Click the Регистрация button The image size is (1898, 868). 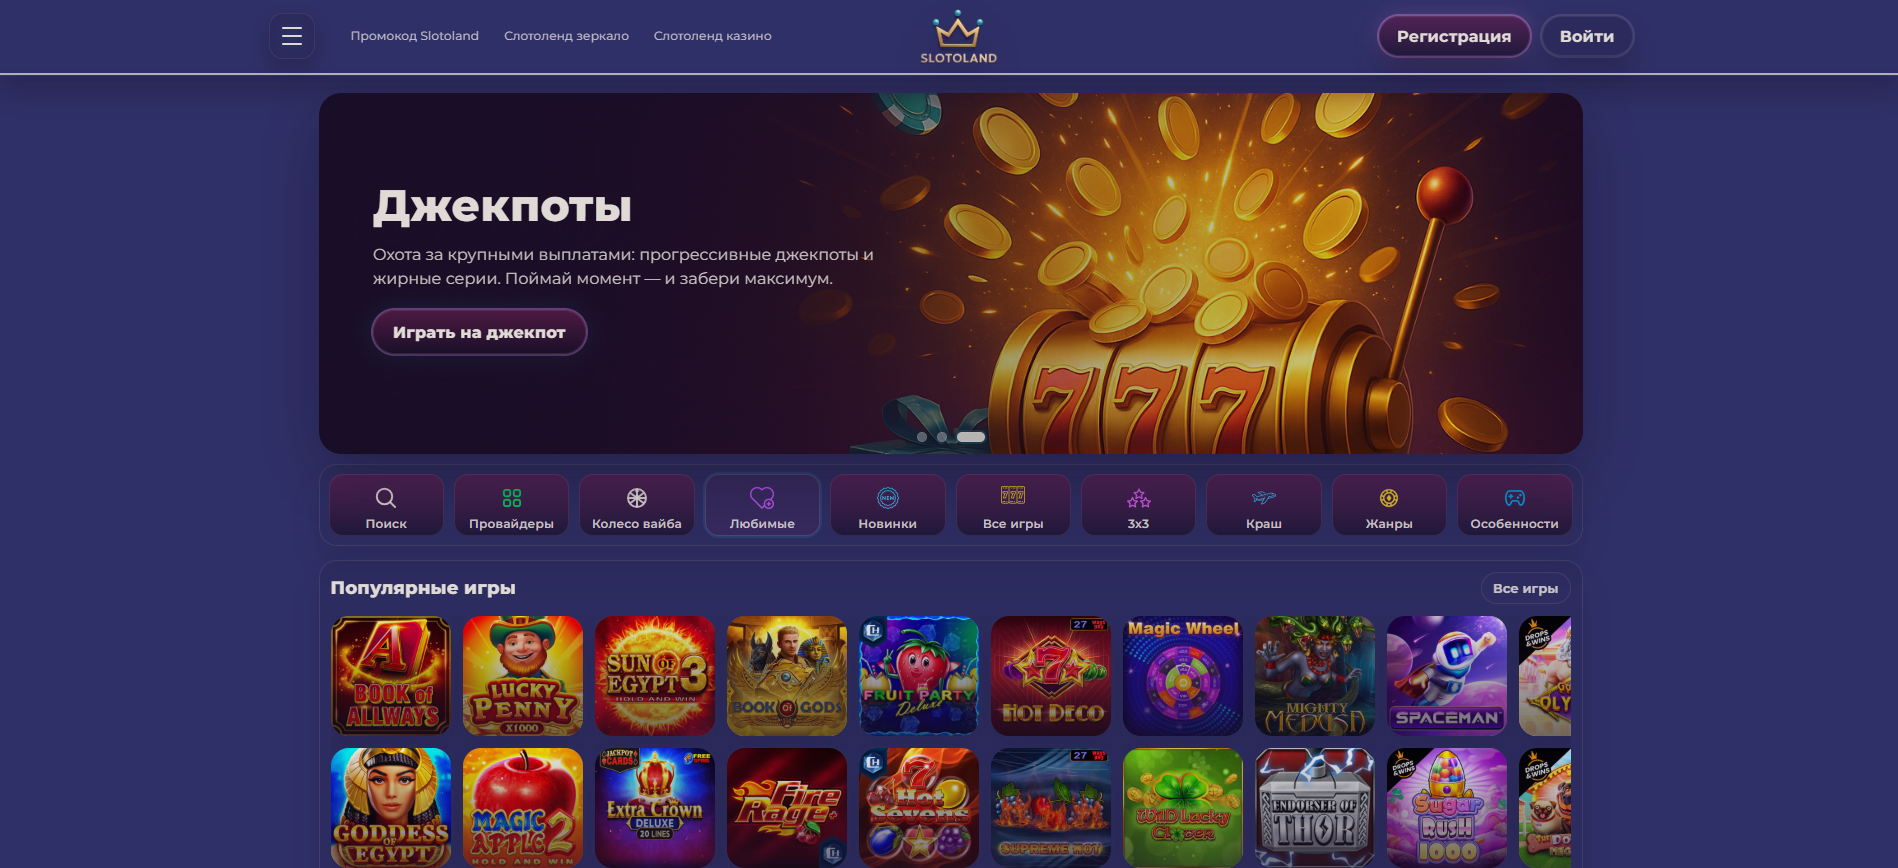(x=1454, y=36)
